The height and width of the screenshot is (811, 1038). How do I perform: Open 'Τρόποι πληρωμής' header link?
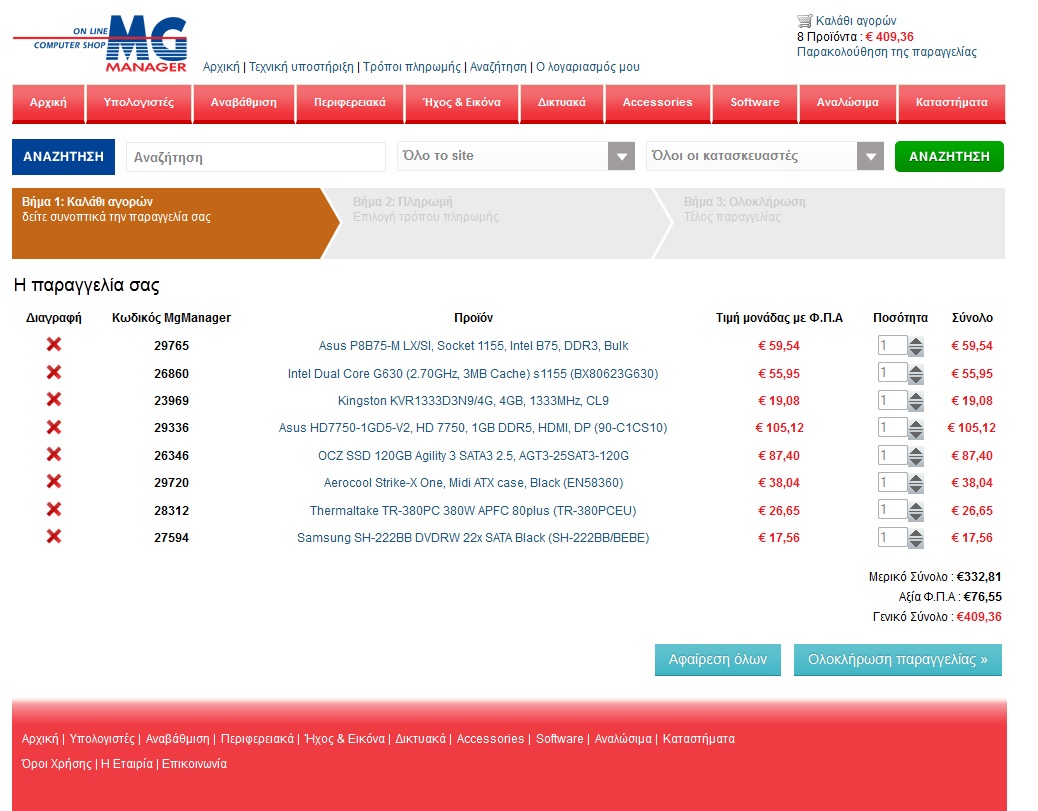[412, 67]
